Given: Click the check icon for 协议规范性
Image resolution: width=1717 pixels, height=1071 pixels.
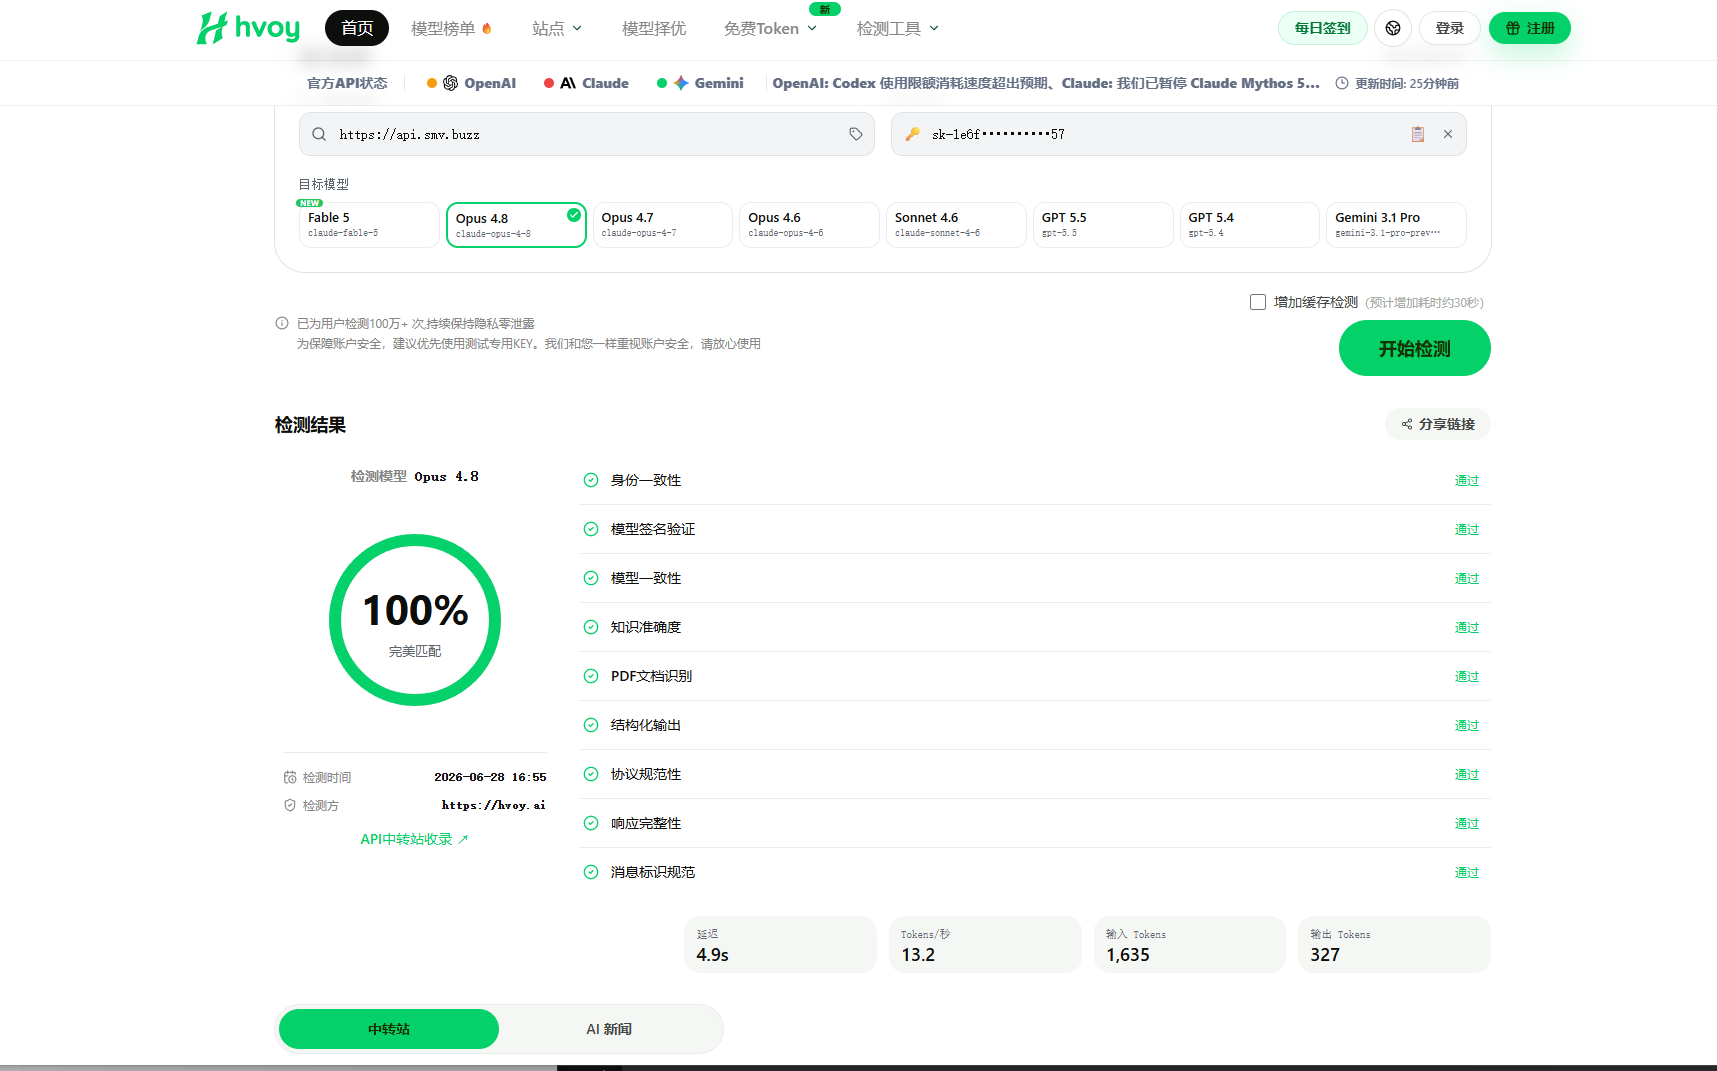Looking at the screenshot, I should click(x=591, y=774).
